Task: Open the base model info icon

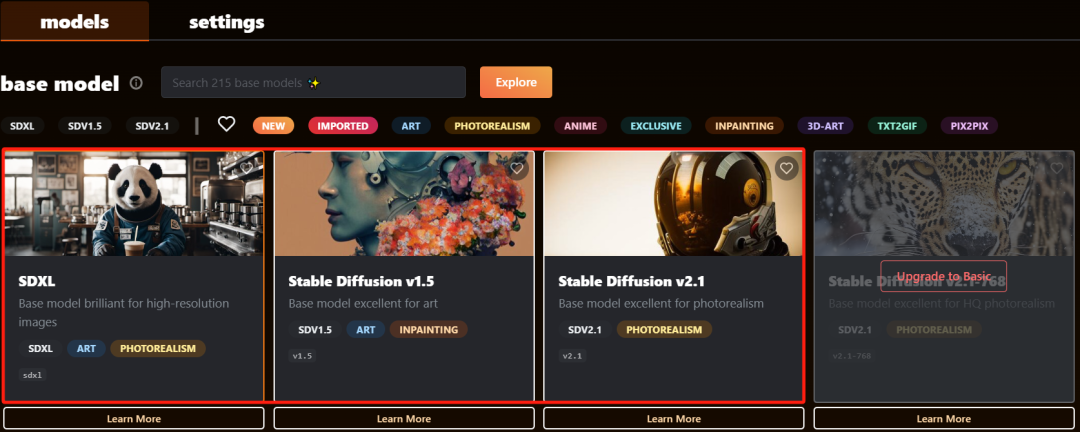Action: click(x=136, y=83)
